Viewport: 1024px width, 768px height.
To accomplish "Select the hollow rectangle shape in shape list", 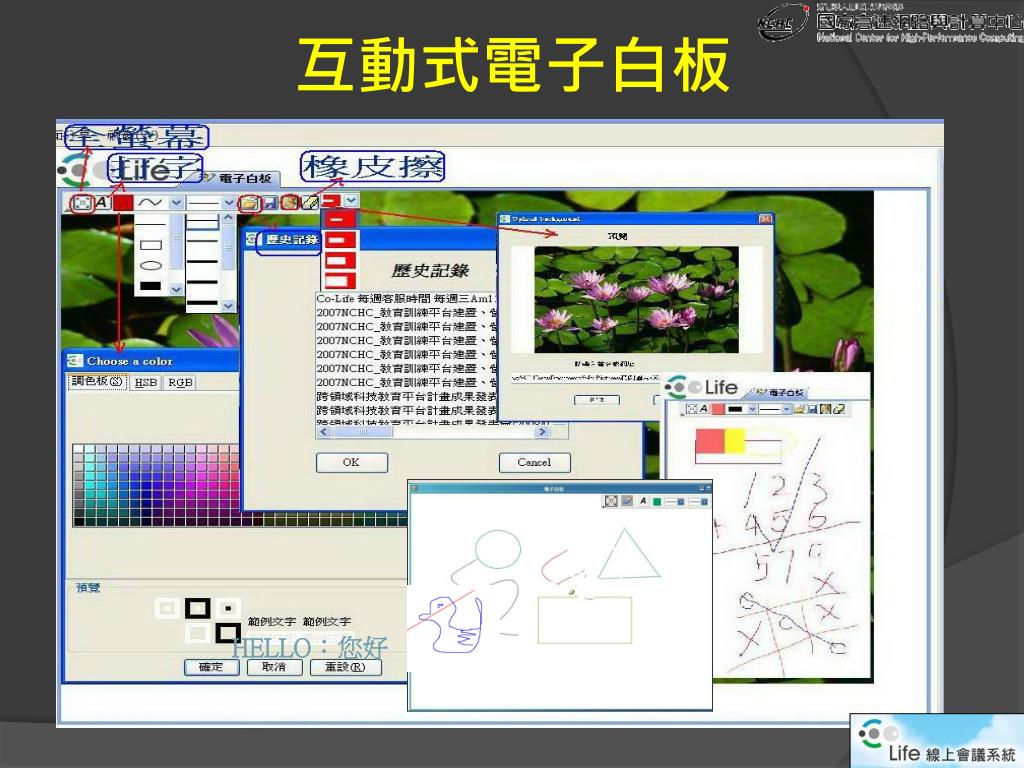I will (151, 245).
